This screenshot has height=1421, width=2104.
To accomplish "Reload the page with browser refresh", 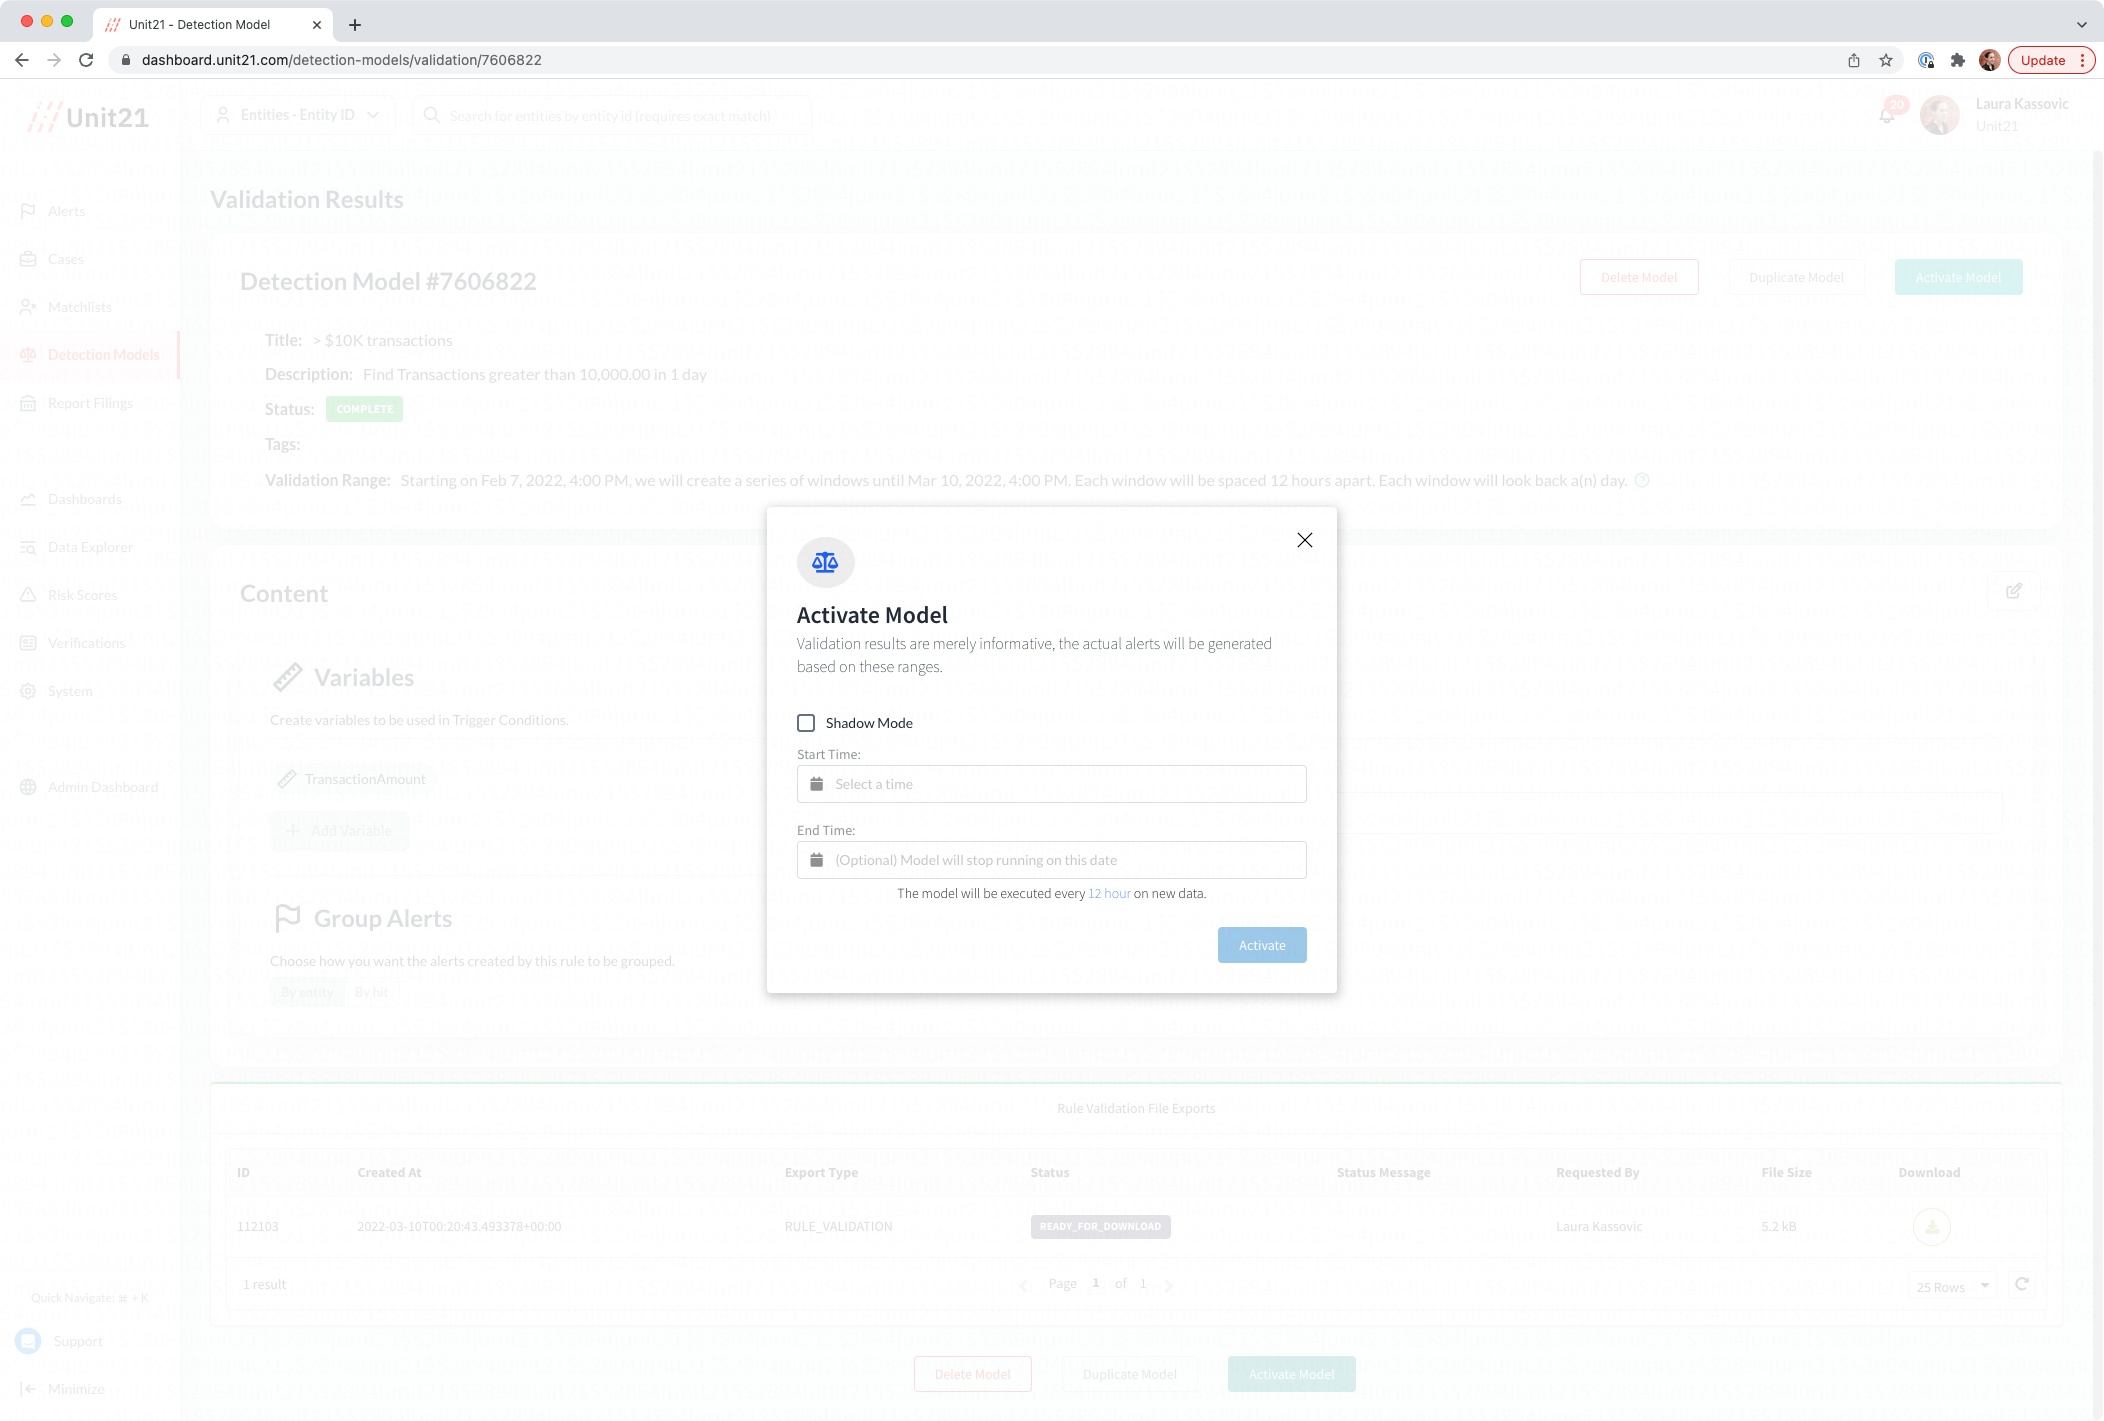I will [x=86, y=60].
